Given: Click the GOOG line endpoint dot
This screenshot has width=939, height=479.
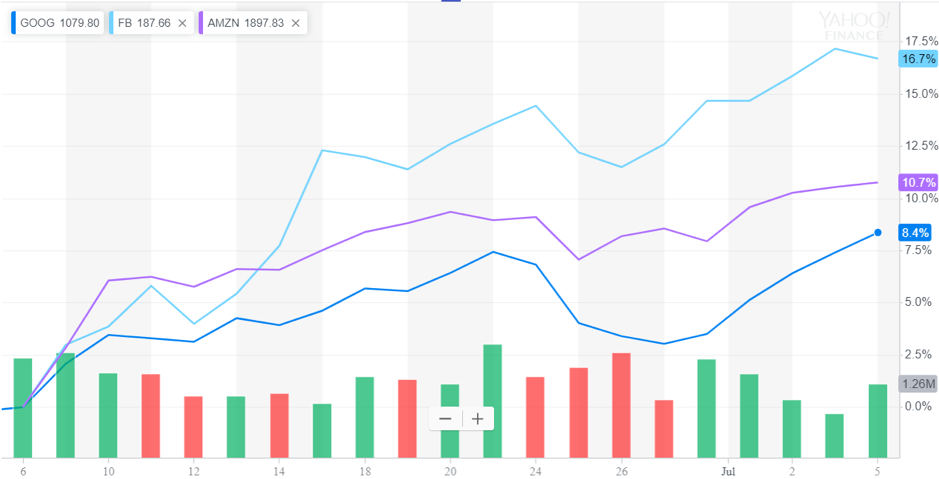Looking at the screenshot, I should 878,233.
